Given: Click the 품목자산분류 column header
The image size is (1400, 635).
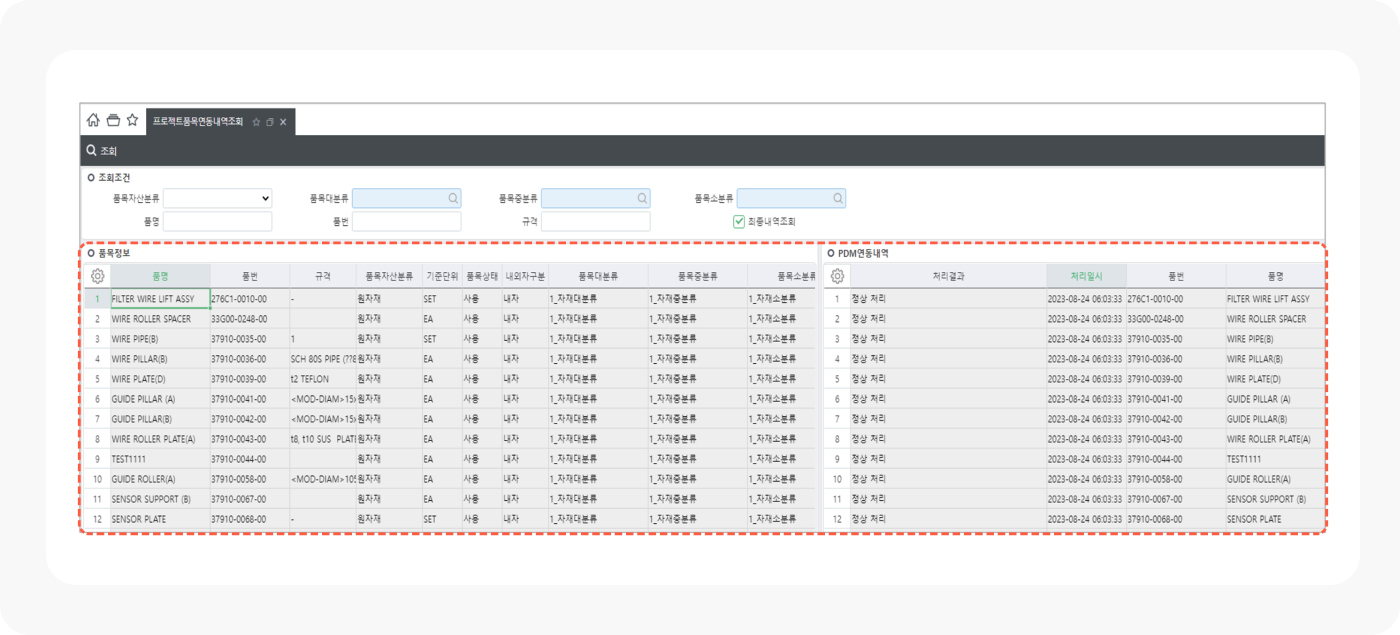Looking at the screenshot, I should pos(389,276).
